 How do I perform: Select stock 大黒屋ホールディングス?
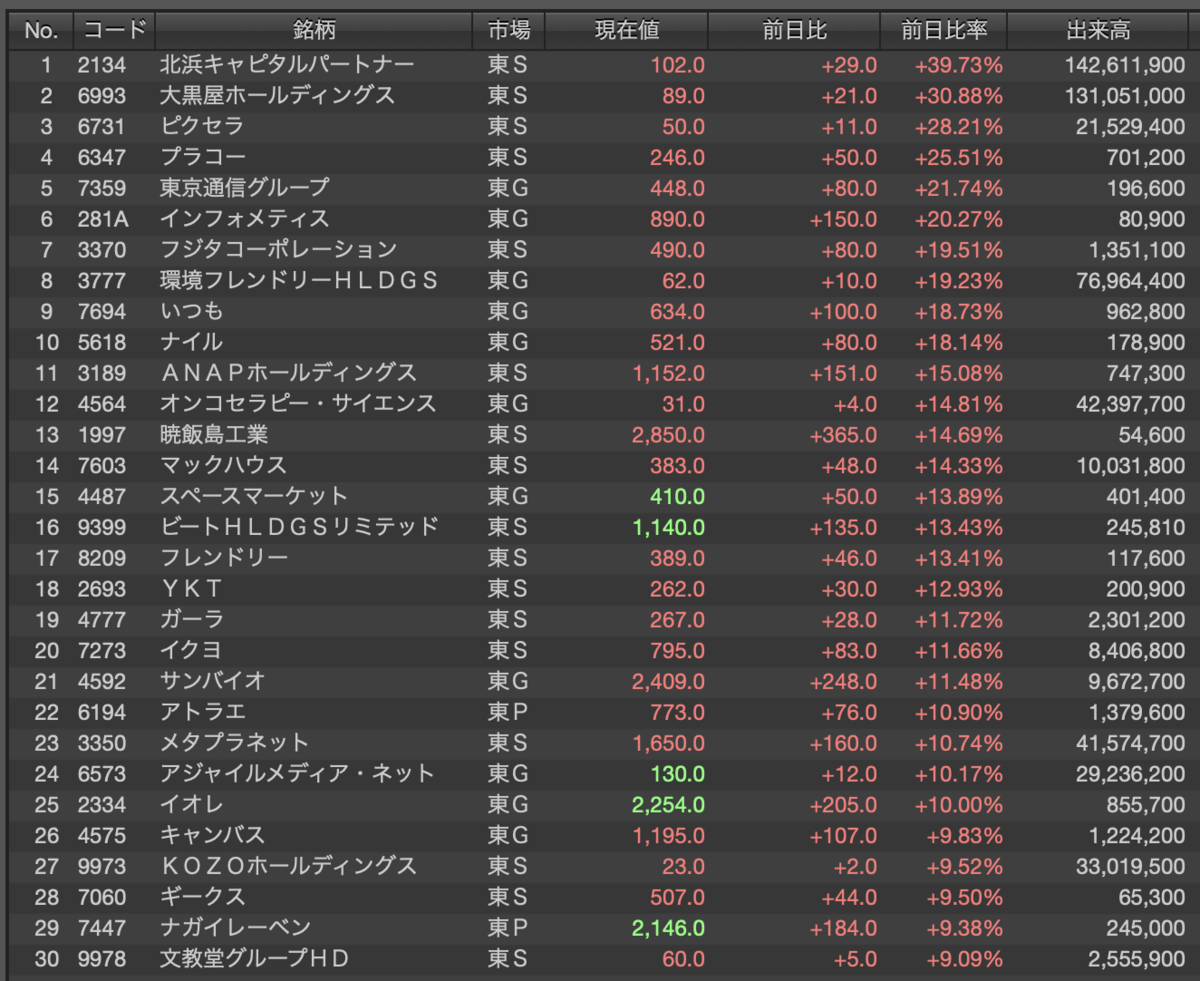[x=277, y=96]
